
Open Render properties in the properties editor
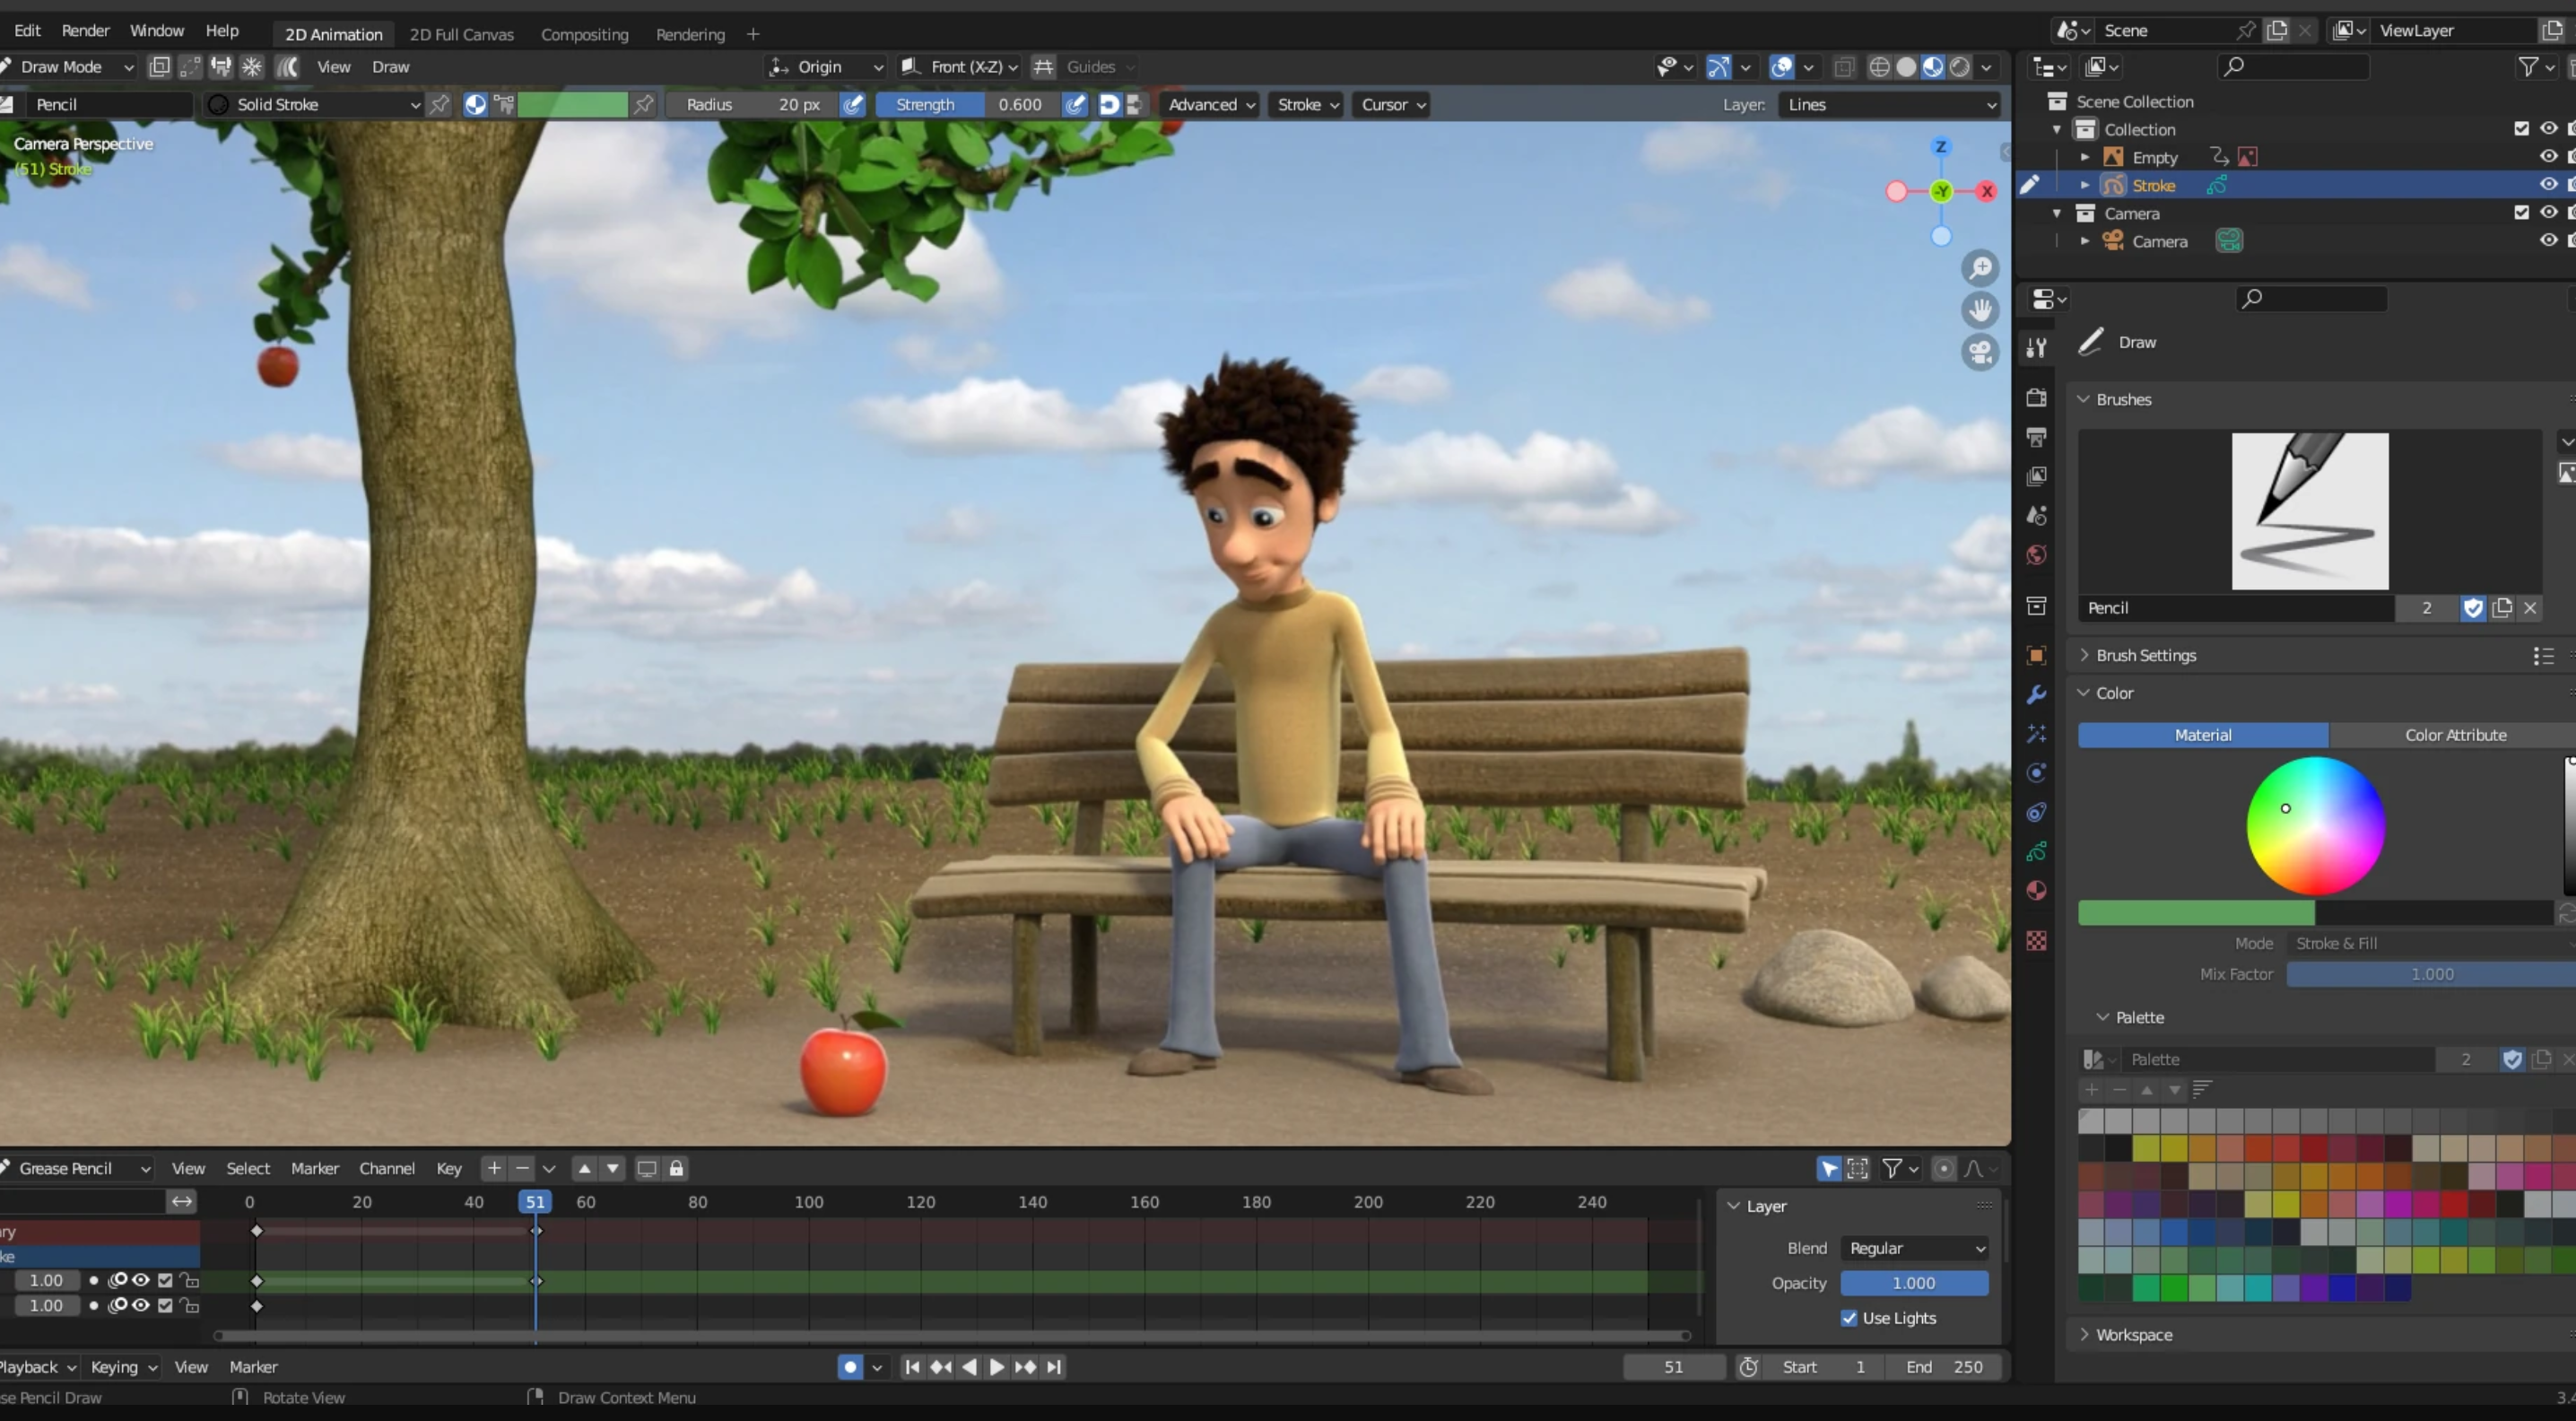coord(2036,399)
